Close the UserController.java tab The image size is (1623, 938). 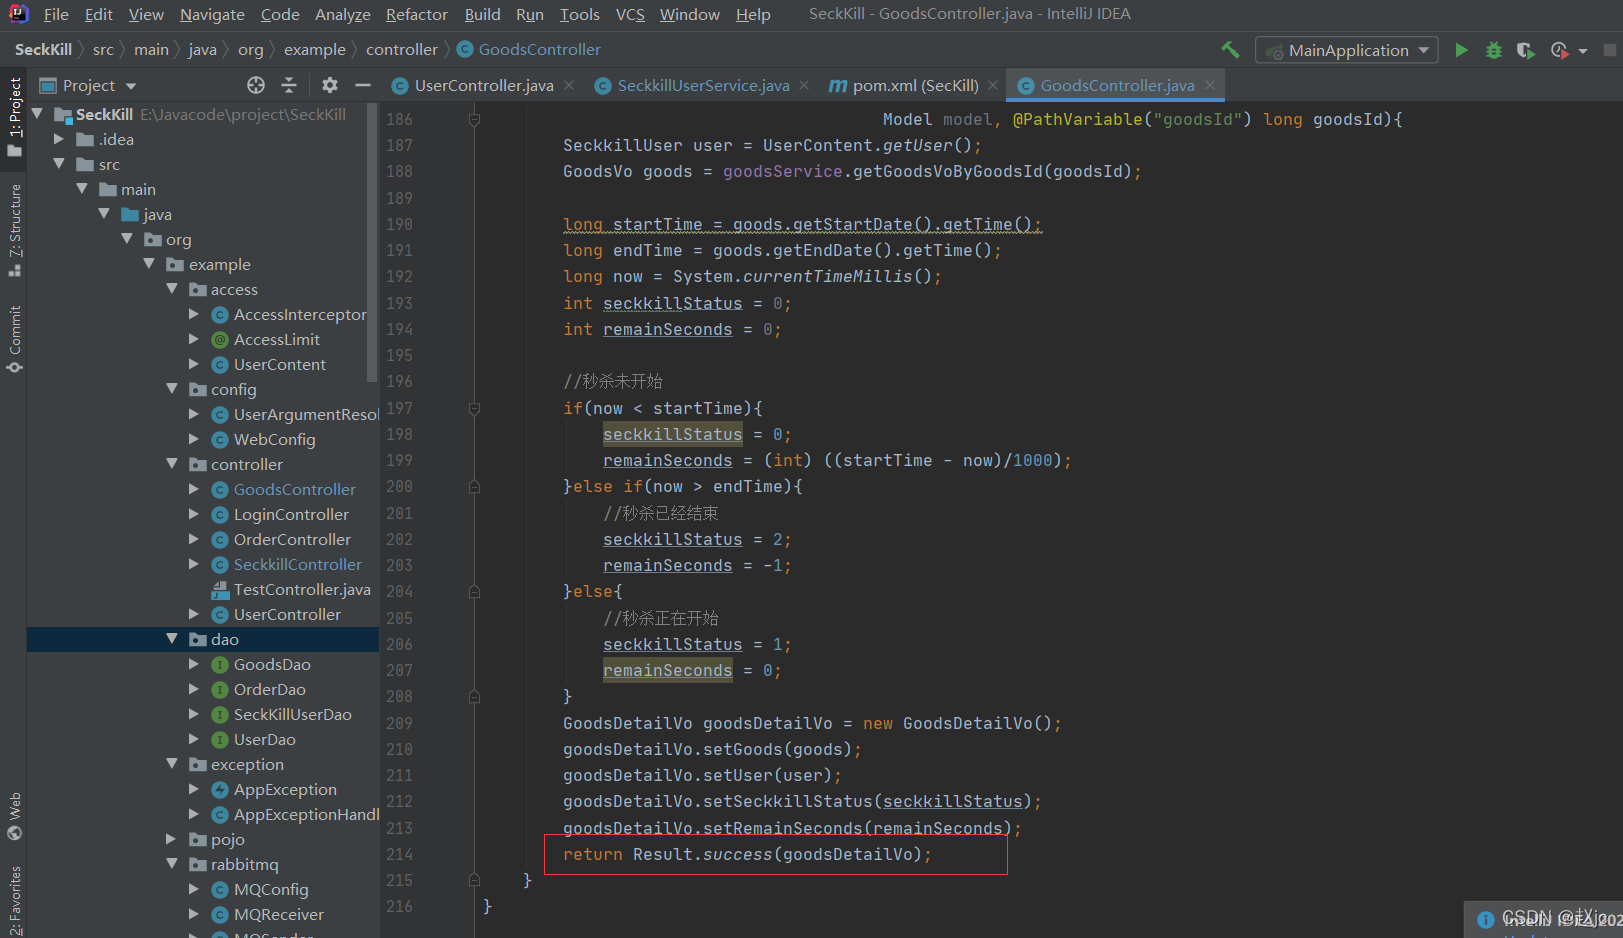click(569, 85)
